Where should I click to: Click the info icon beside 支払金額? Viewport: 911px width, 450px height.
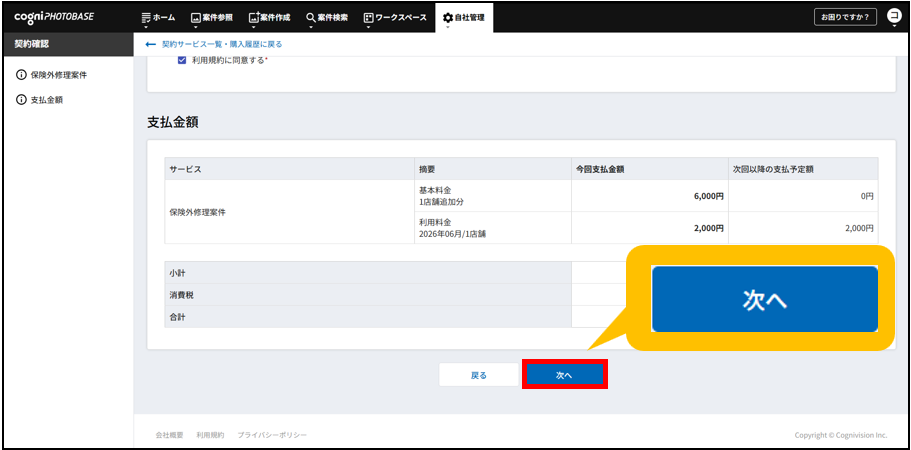(x=21, y=100)
